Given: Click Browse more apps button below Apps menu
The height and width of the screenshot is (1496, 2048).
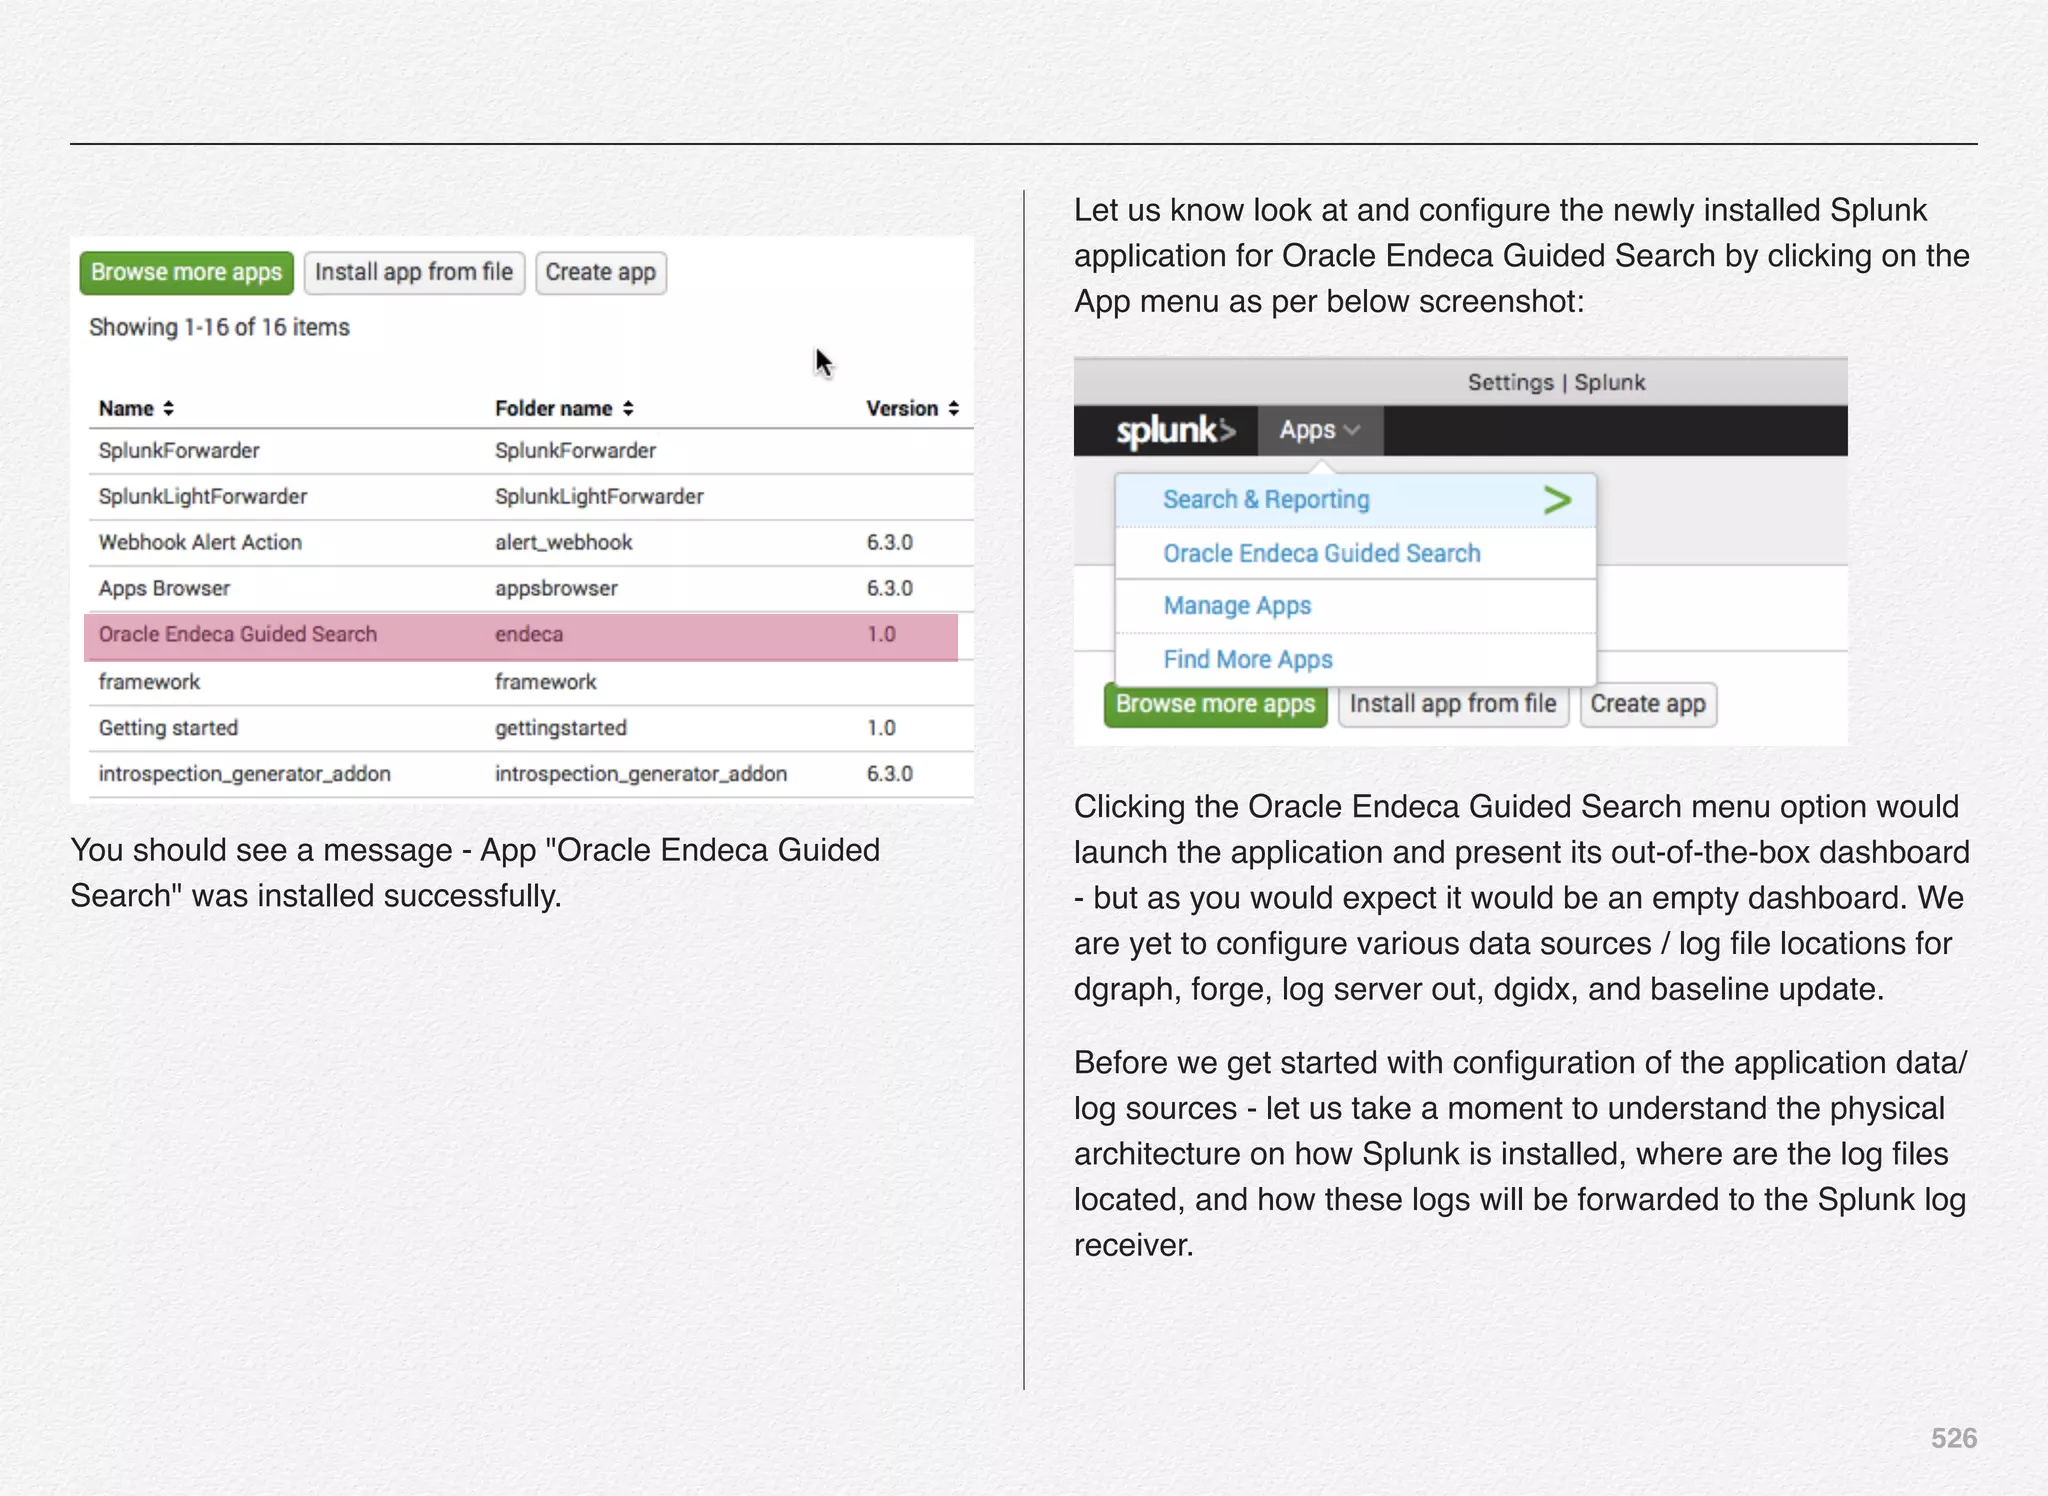Looking at the screenshot, I should 1215,705.
